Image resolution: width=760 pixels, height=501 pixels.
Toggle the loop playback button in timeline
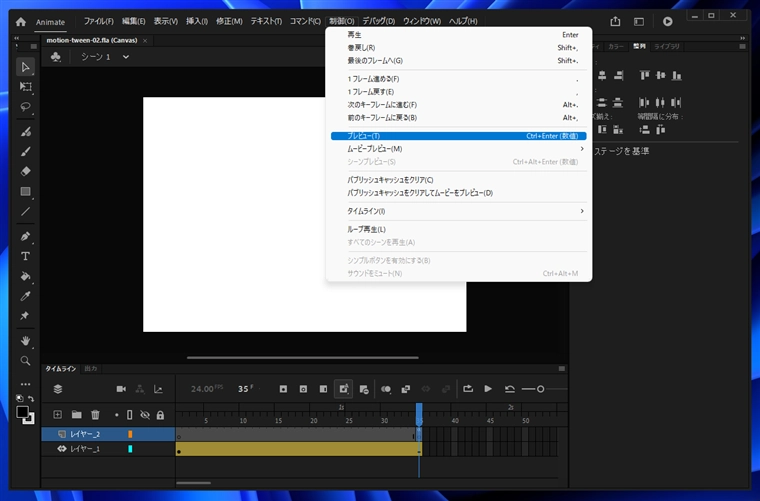468,389
